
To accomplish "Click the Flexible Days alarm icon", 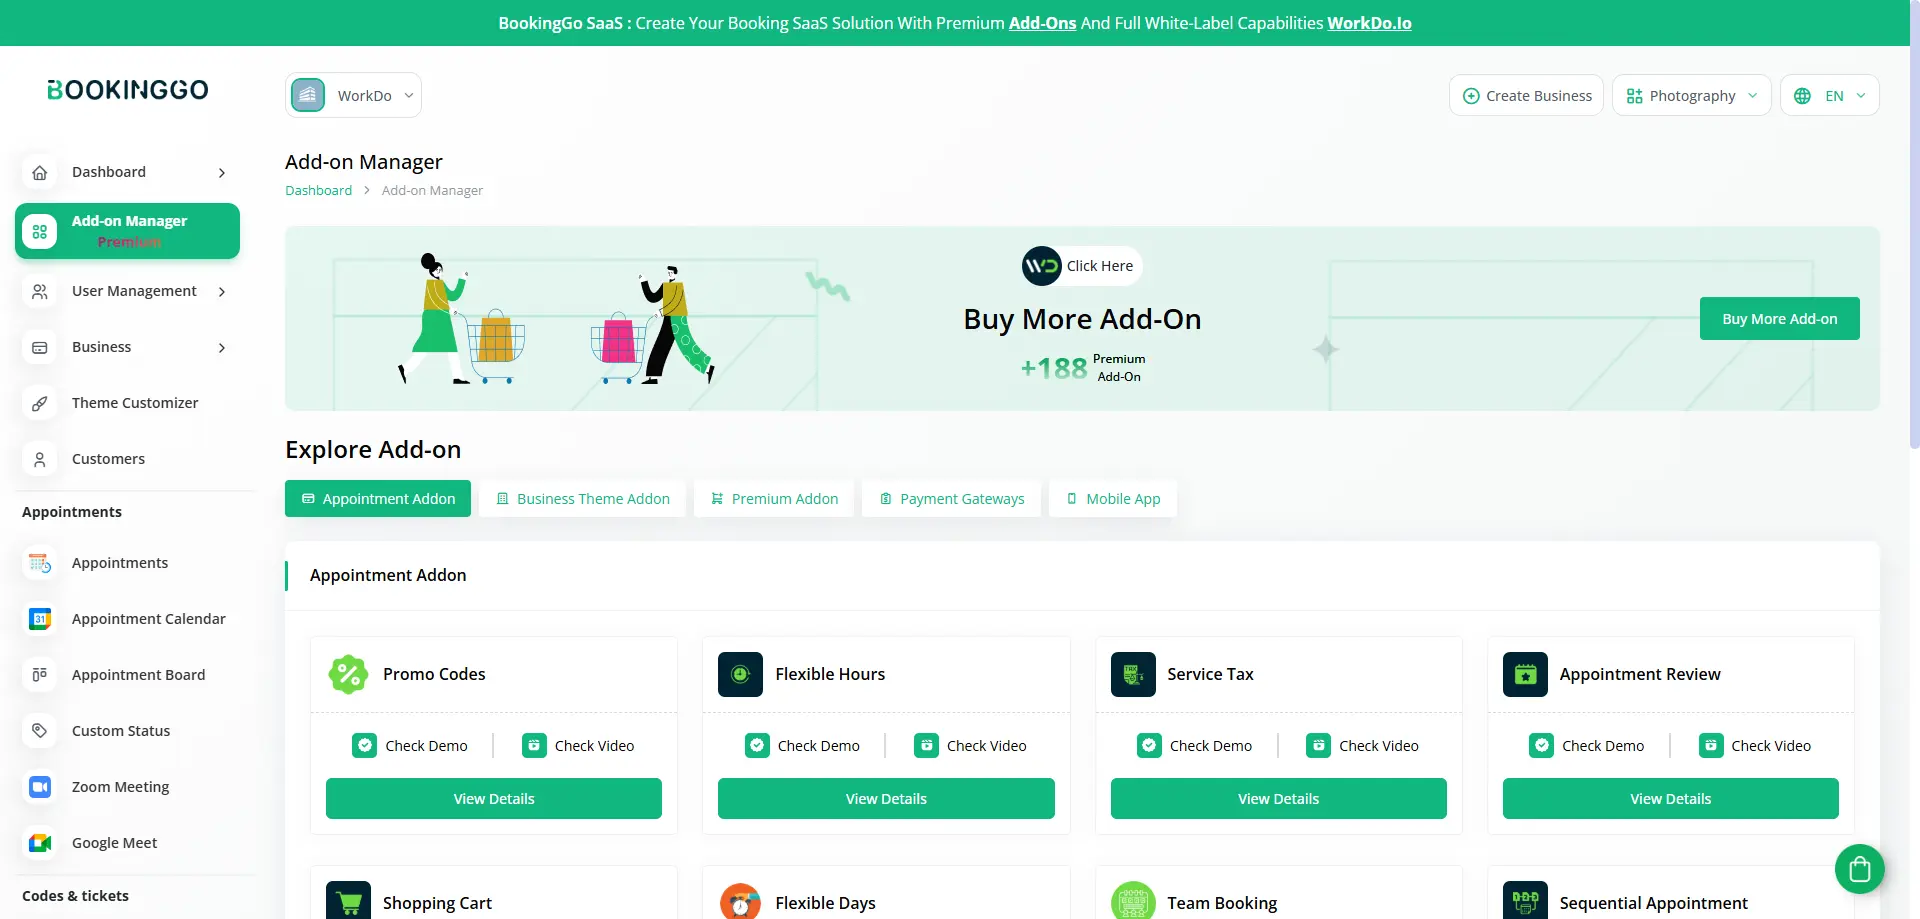I will (x=740, y=902).
